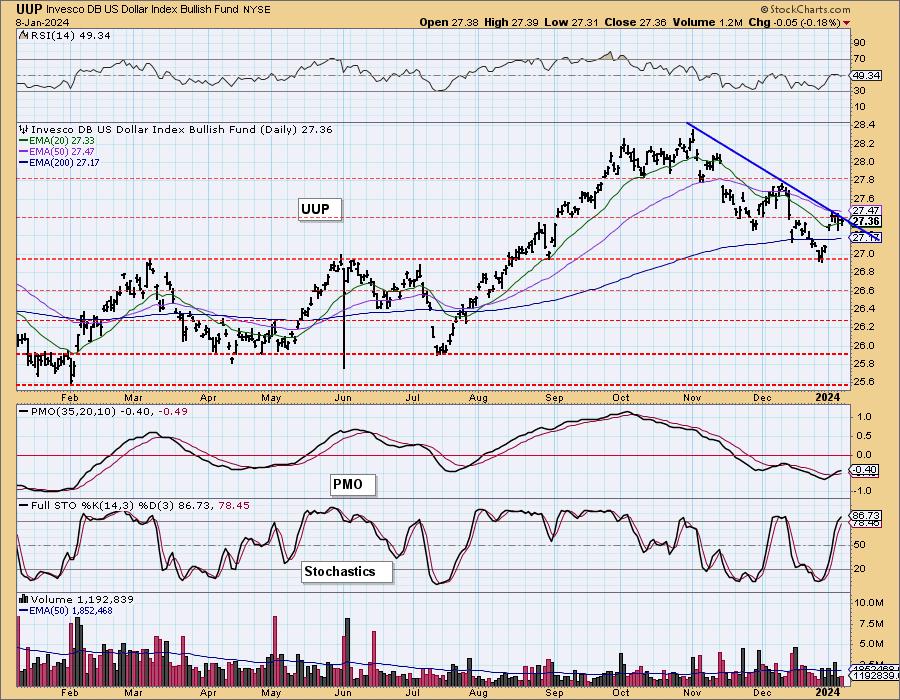Click the volume EMA(50) 1,852,468 legend
Image resolution: width=900 pixels, height=700 pixels.
[67, 610]
